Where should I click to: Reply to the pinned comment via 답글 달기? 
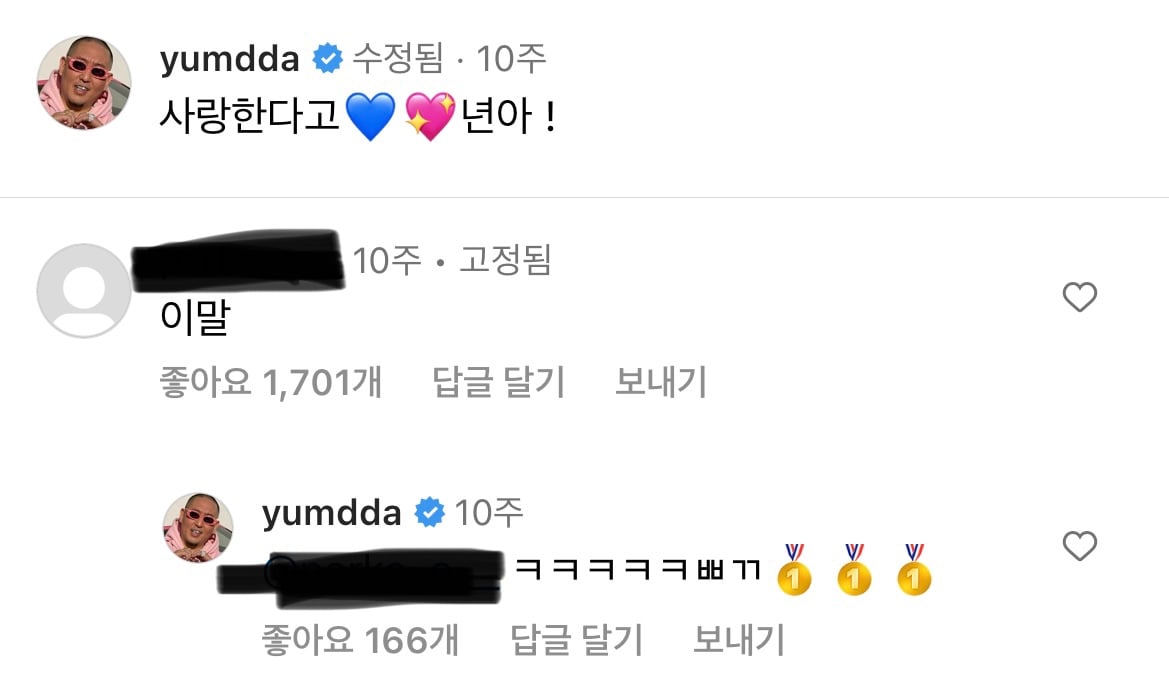[x=499, y=382]
